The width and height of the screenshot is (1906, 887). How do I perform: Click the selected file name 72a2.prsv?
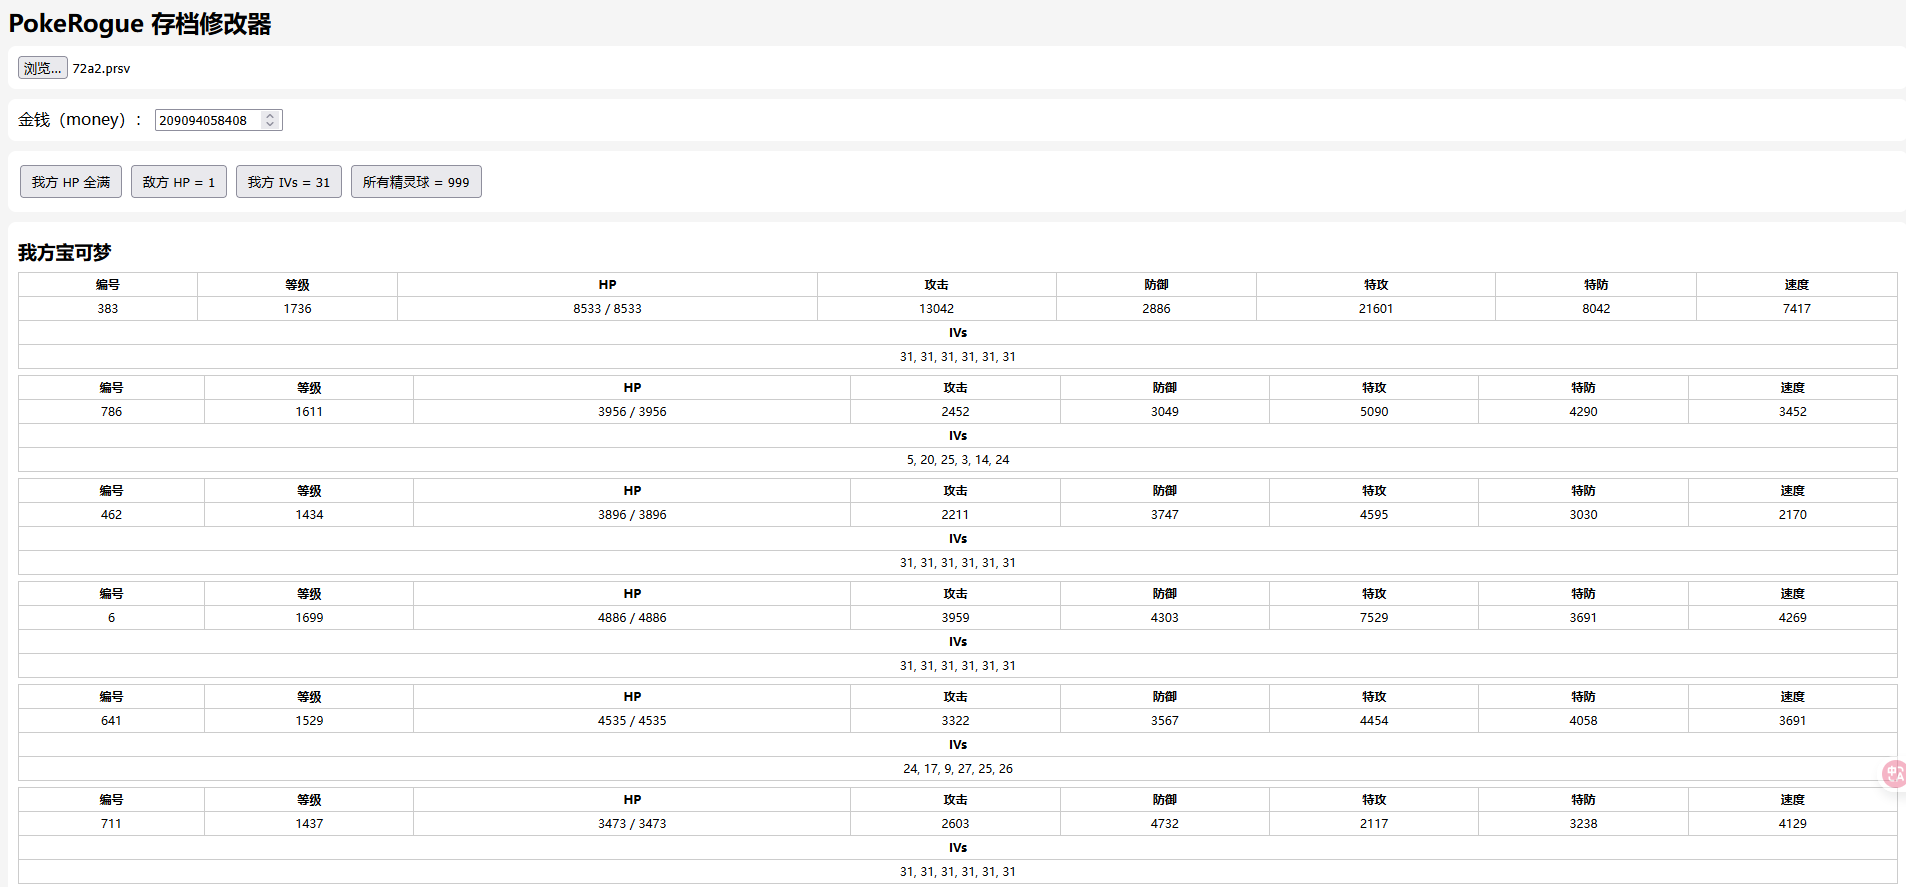click(x=101, y=68)
